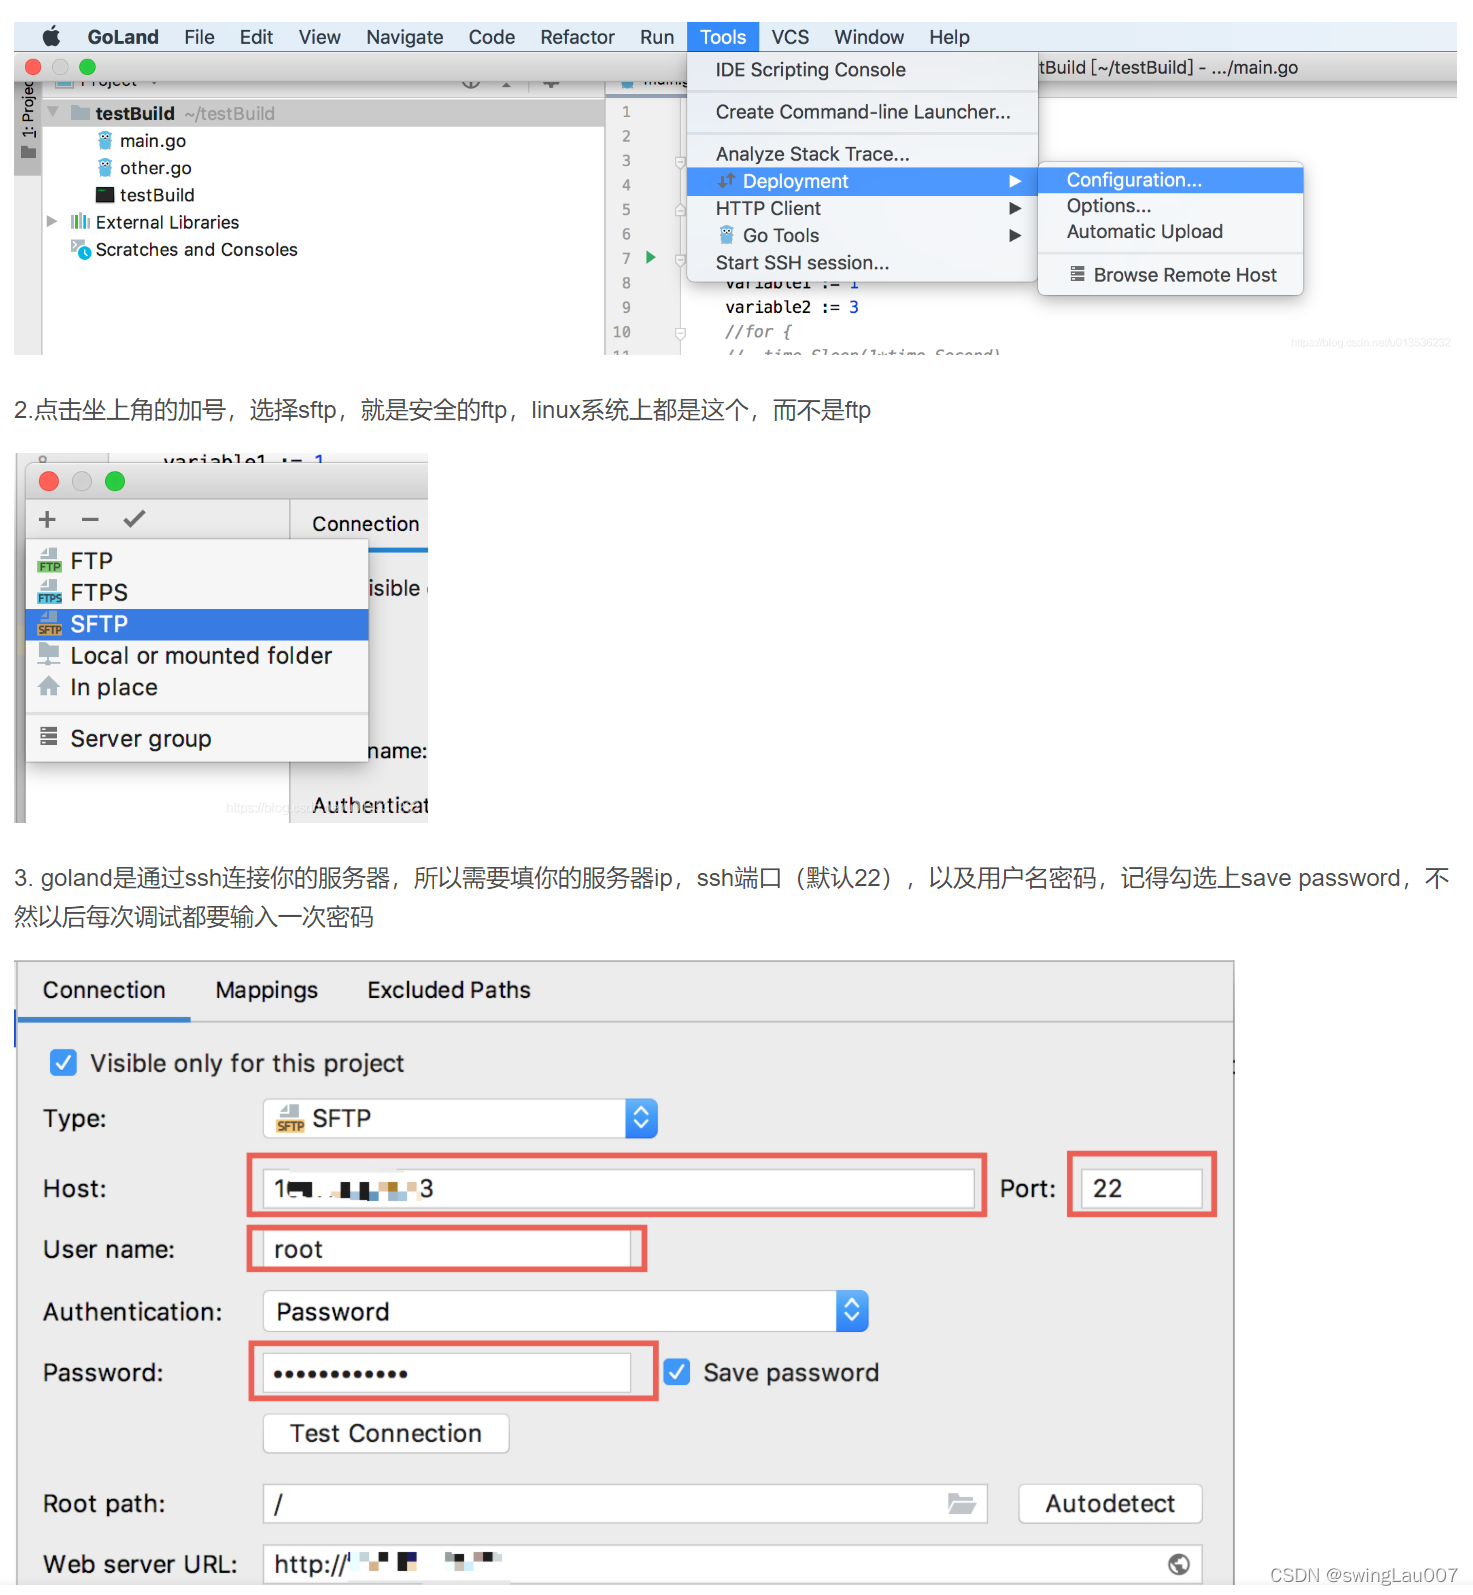Toggle Visible only for this project
Screen dimensions: 1473x1595
[63, 1062]
